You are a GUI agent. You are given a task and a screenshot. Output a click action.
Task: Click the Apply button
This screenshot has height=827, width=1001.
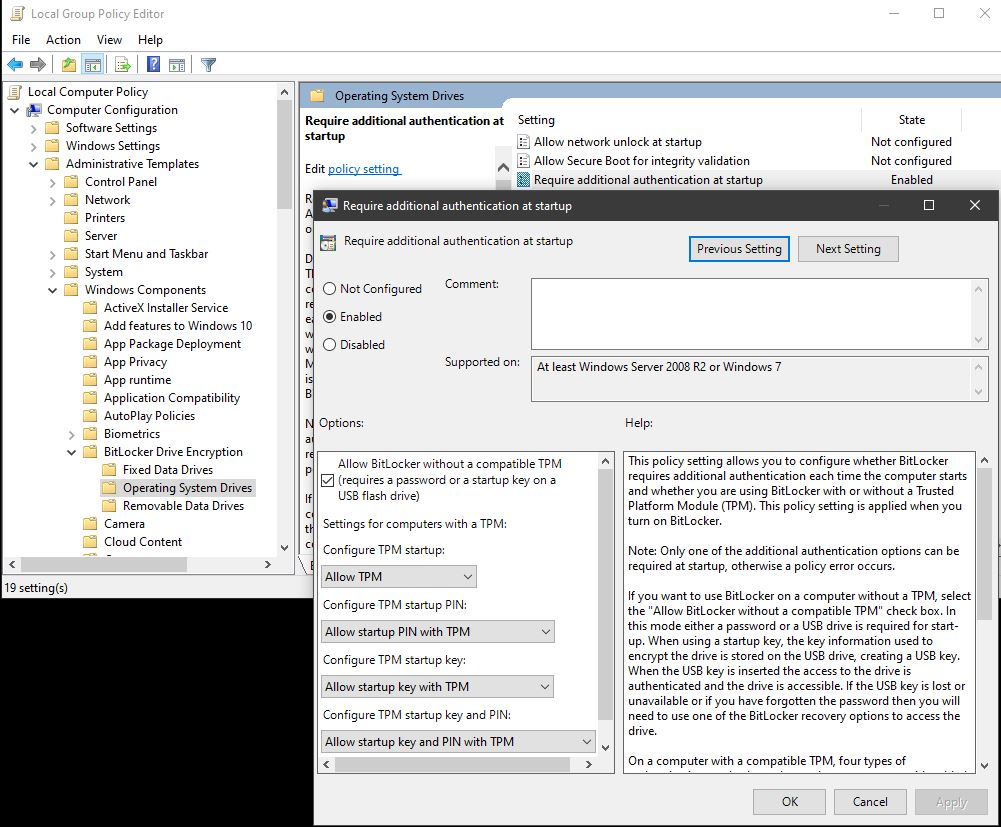[951, 801]
